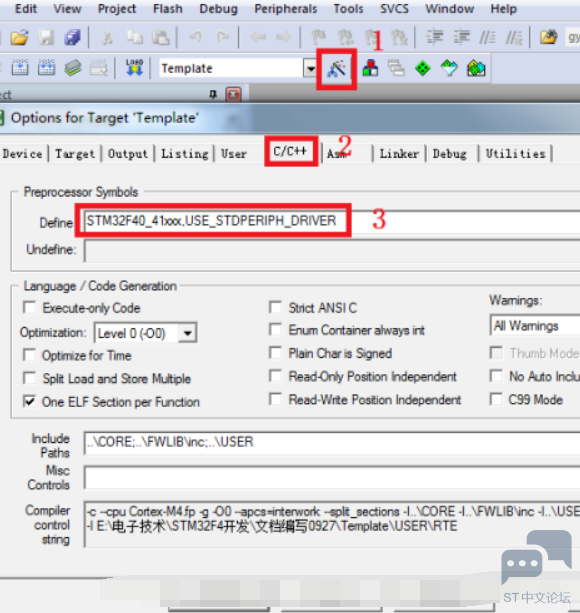The height and width of the screenshot is (613, 580).
Task: Click the Define preprocessor symbols field
Action: click(x=331, y=221)
